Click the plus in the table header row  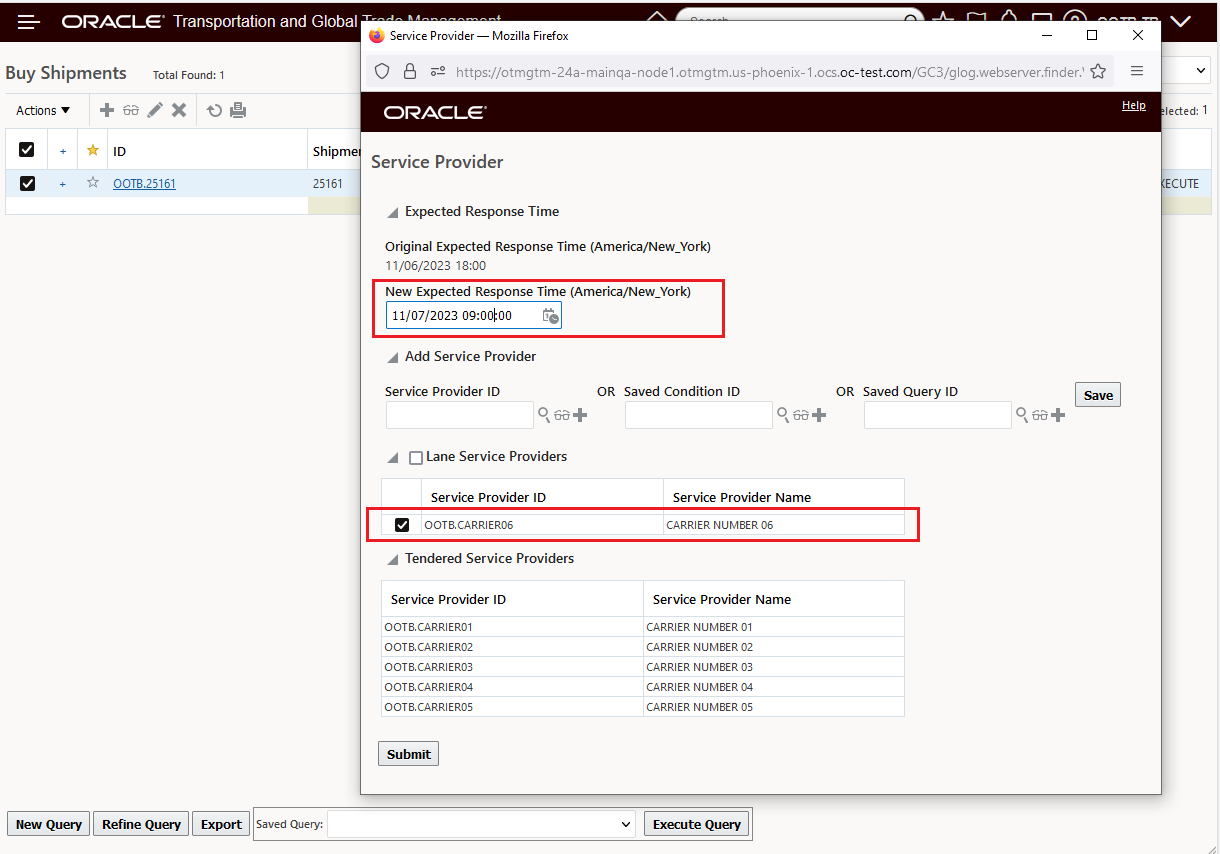63,151
